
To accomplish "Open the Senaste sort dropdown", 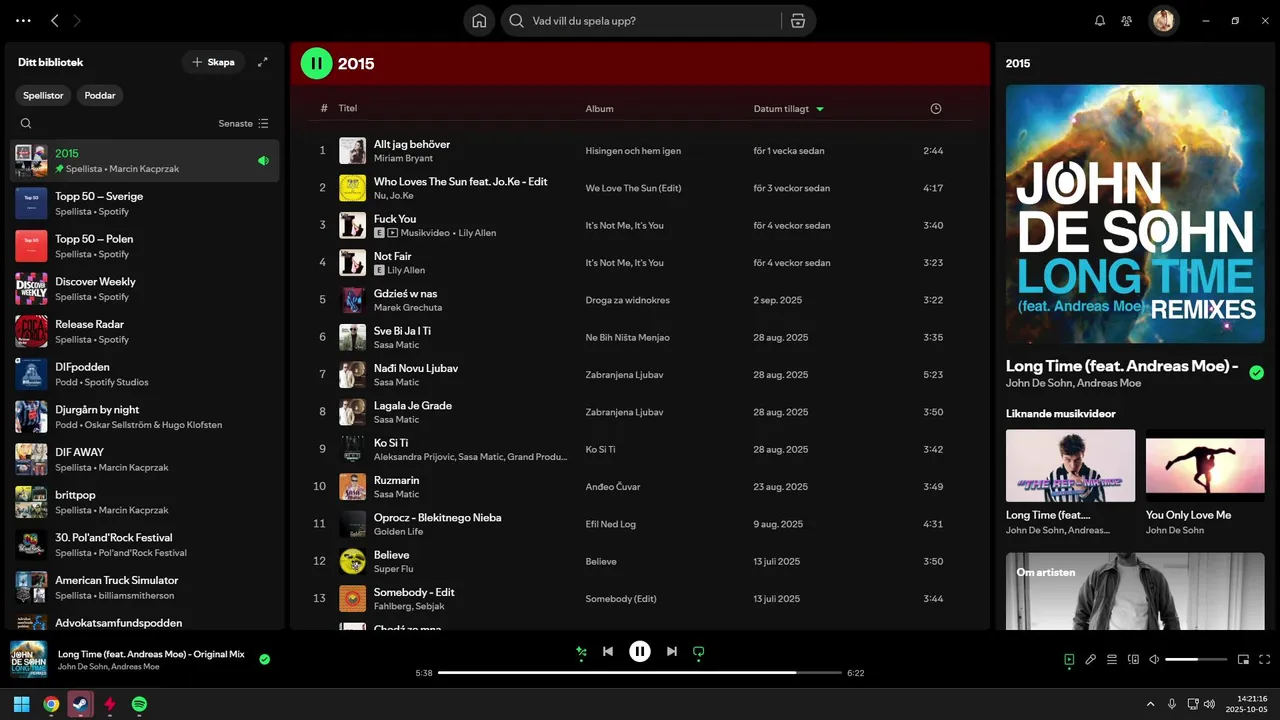I will point(243,124).
